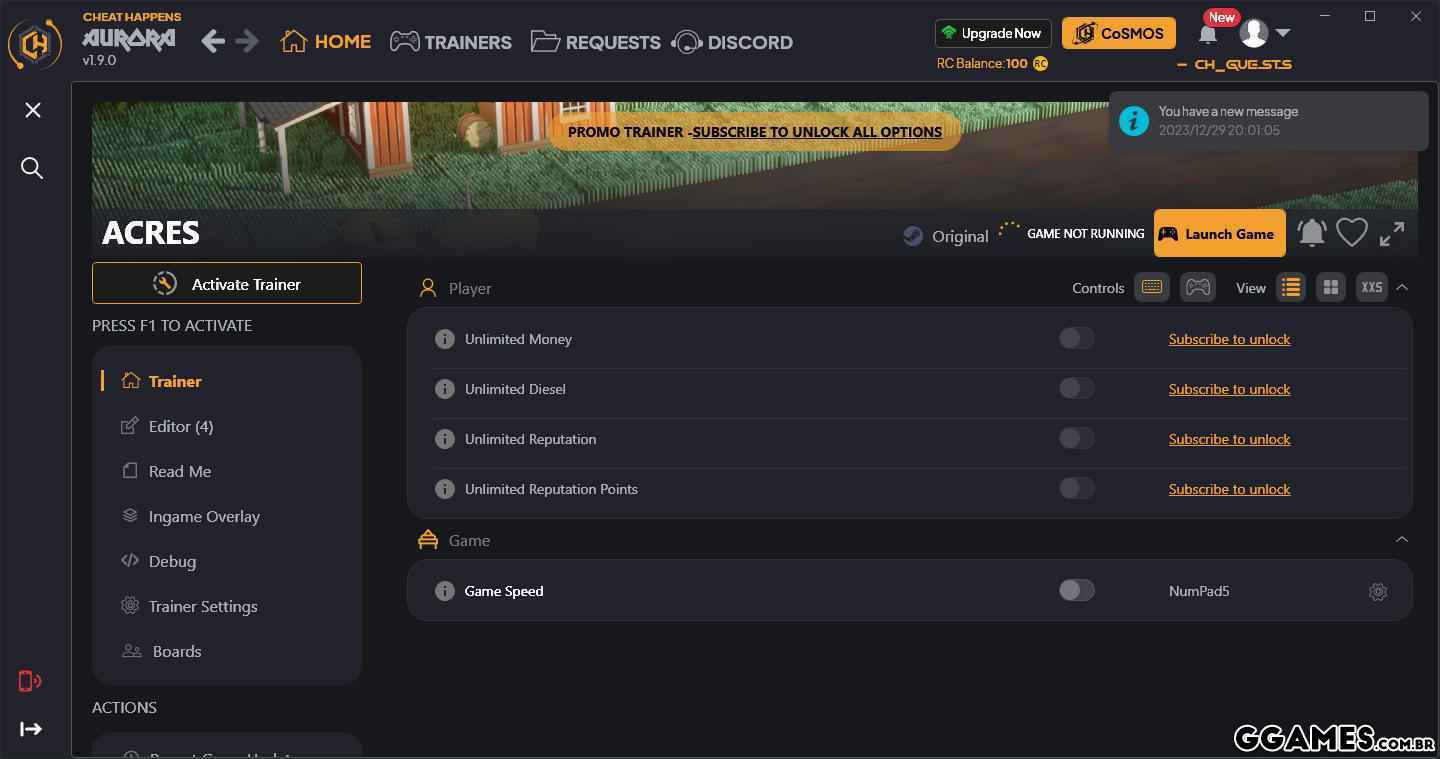This screenshot has height=759, width=1440.
Task: Click the new message notification popup
Action: [x=1268, y=121]
